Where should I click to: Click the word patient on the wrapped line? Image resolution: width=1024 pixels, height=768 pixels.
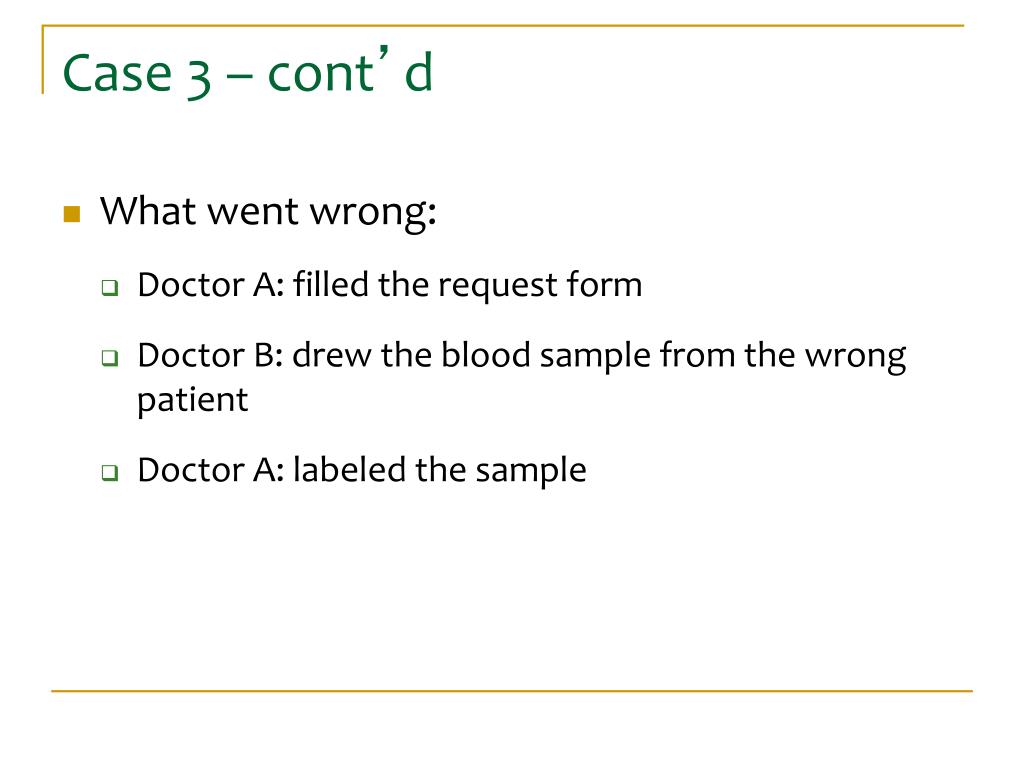coord(193,400)
